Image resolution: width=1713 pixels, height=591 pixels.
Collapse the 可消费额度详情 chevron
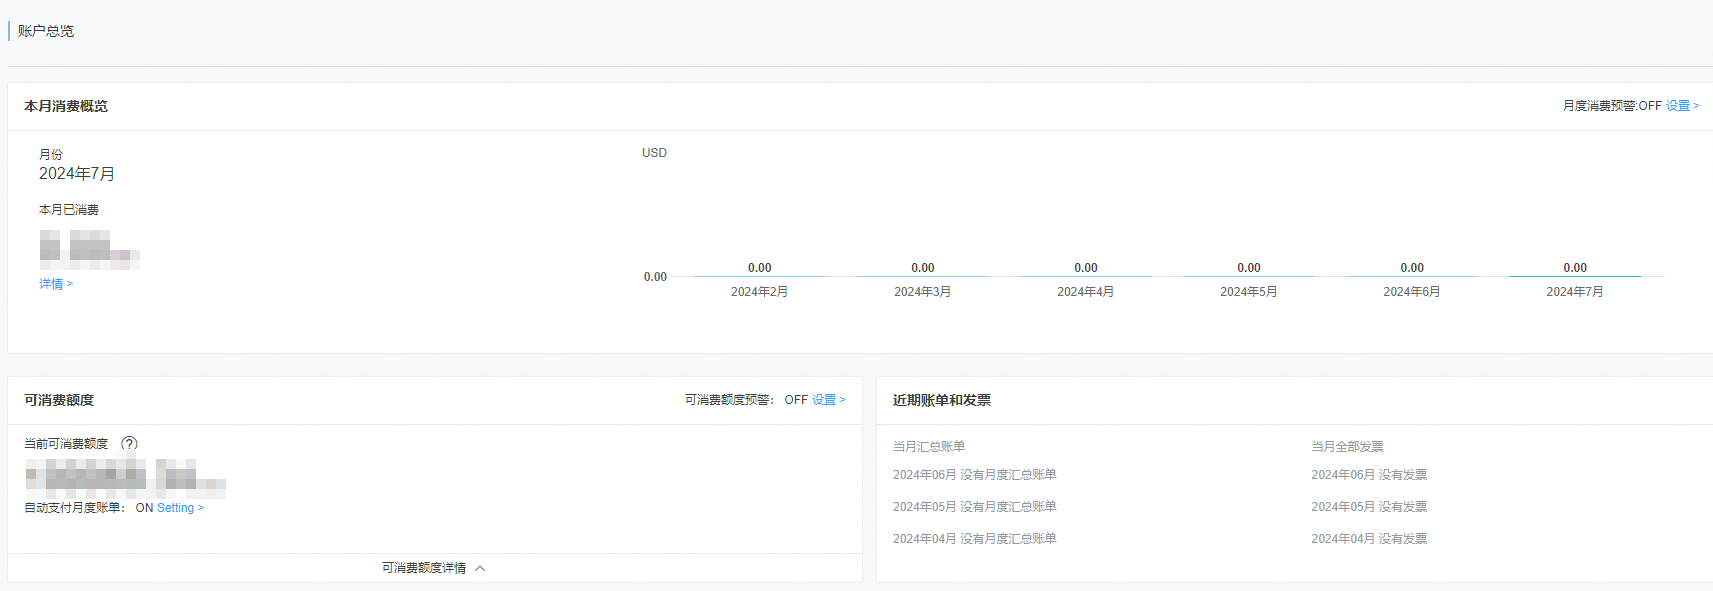(x=480, y=568)
